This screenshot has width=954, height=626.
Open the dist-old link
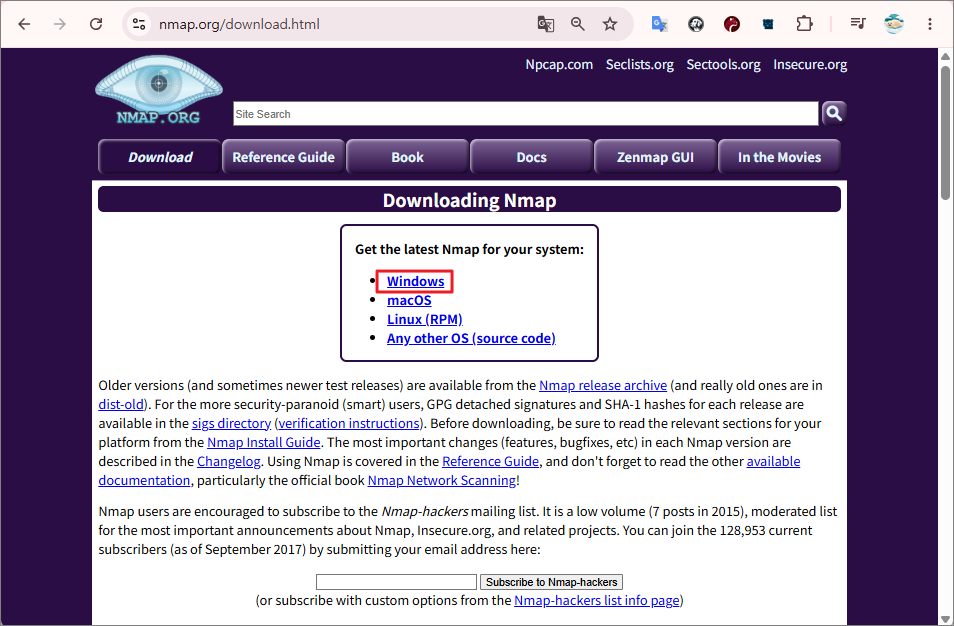(x=121, y=405)
